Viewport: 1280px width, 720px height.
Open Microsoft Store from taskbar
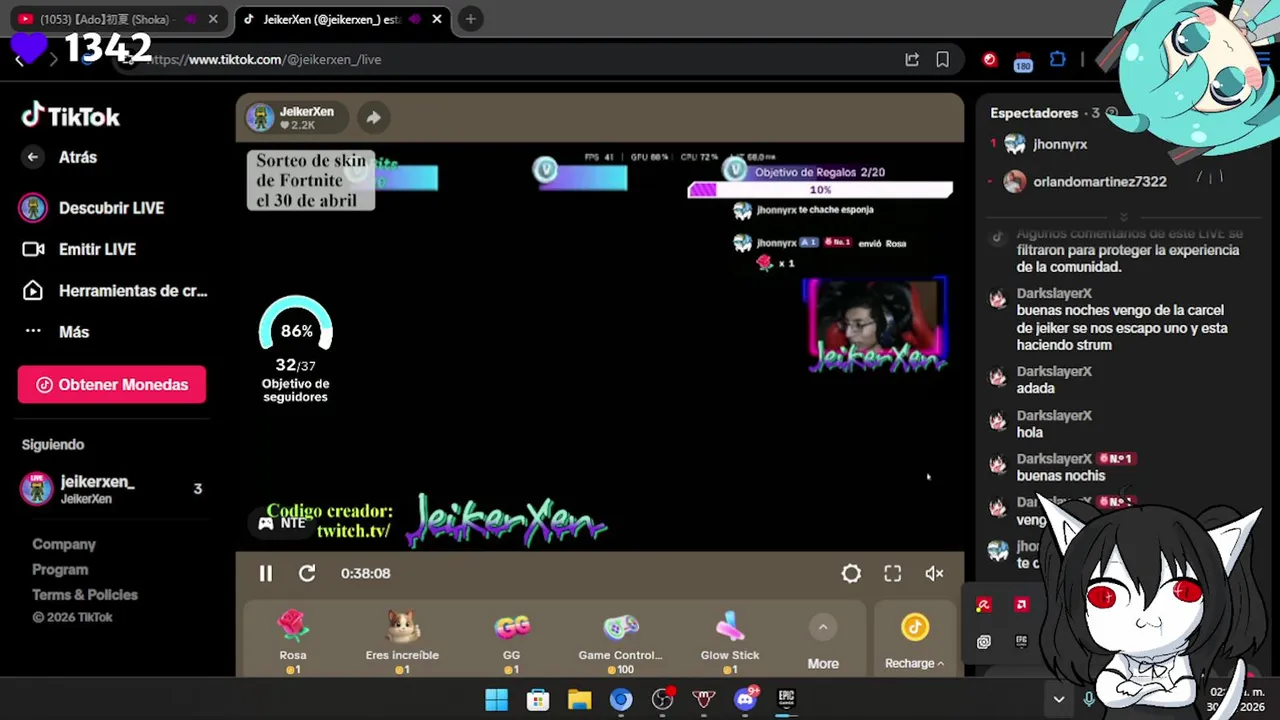pos(538,700)
